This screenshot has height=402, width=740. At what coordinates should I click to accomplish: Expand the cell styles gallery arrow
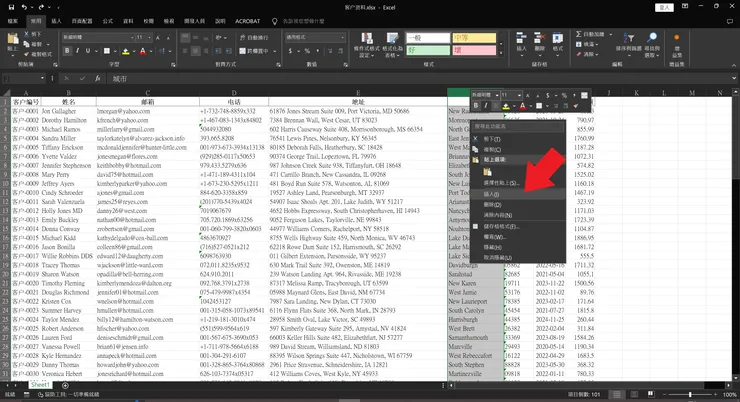click(501, 52)
